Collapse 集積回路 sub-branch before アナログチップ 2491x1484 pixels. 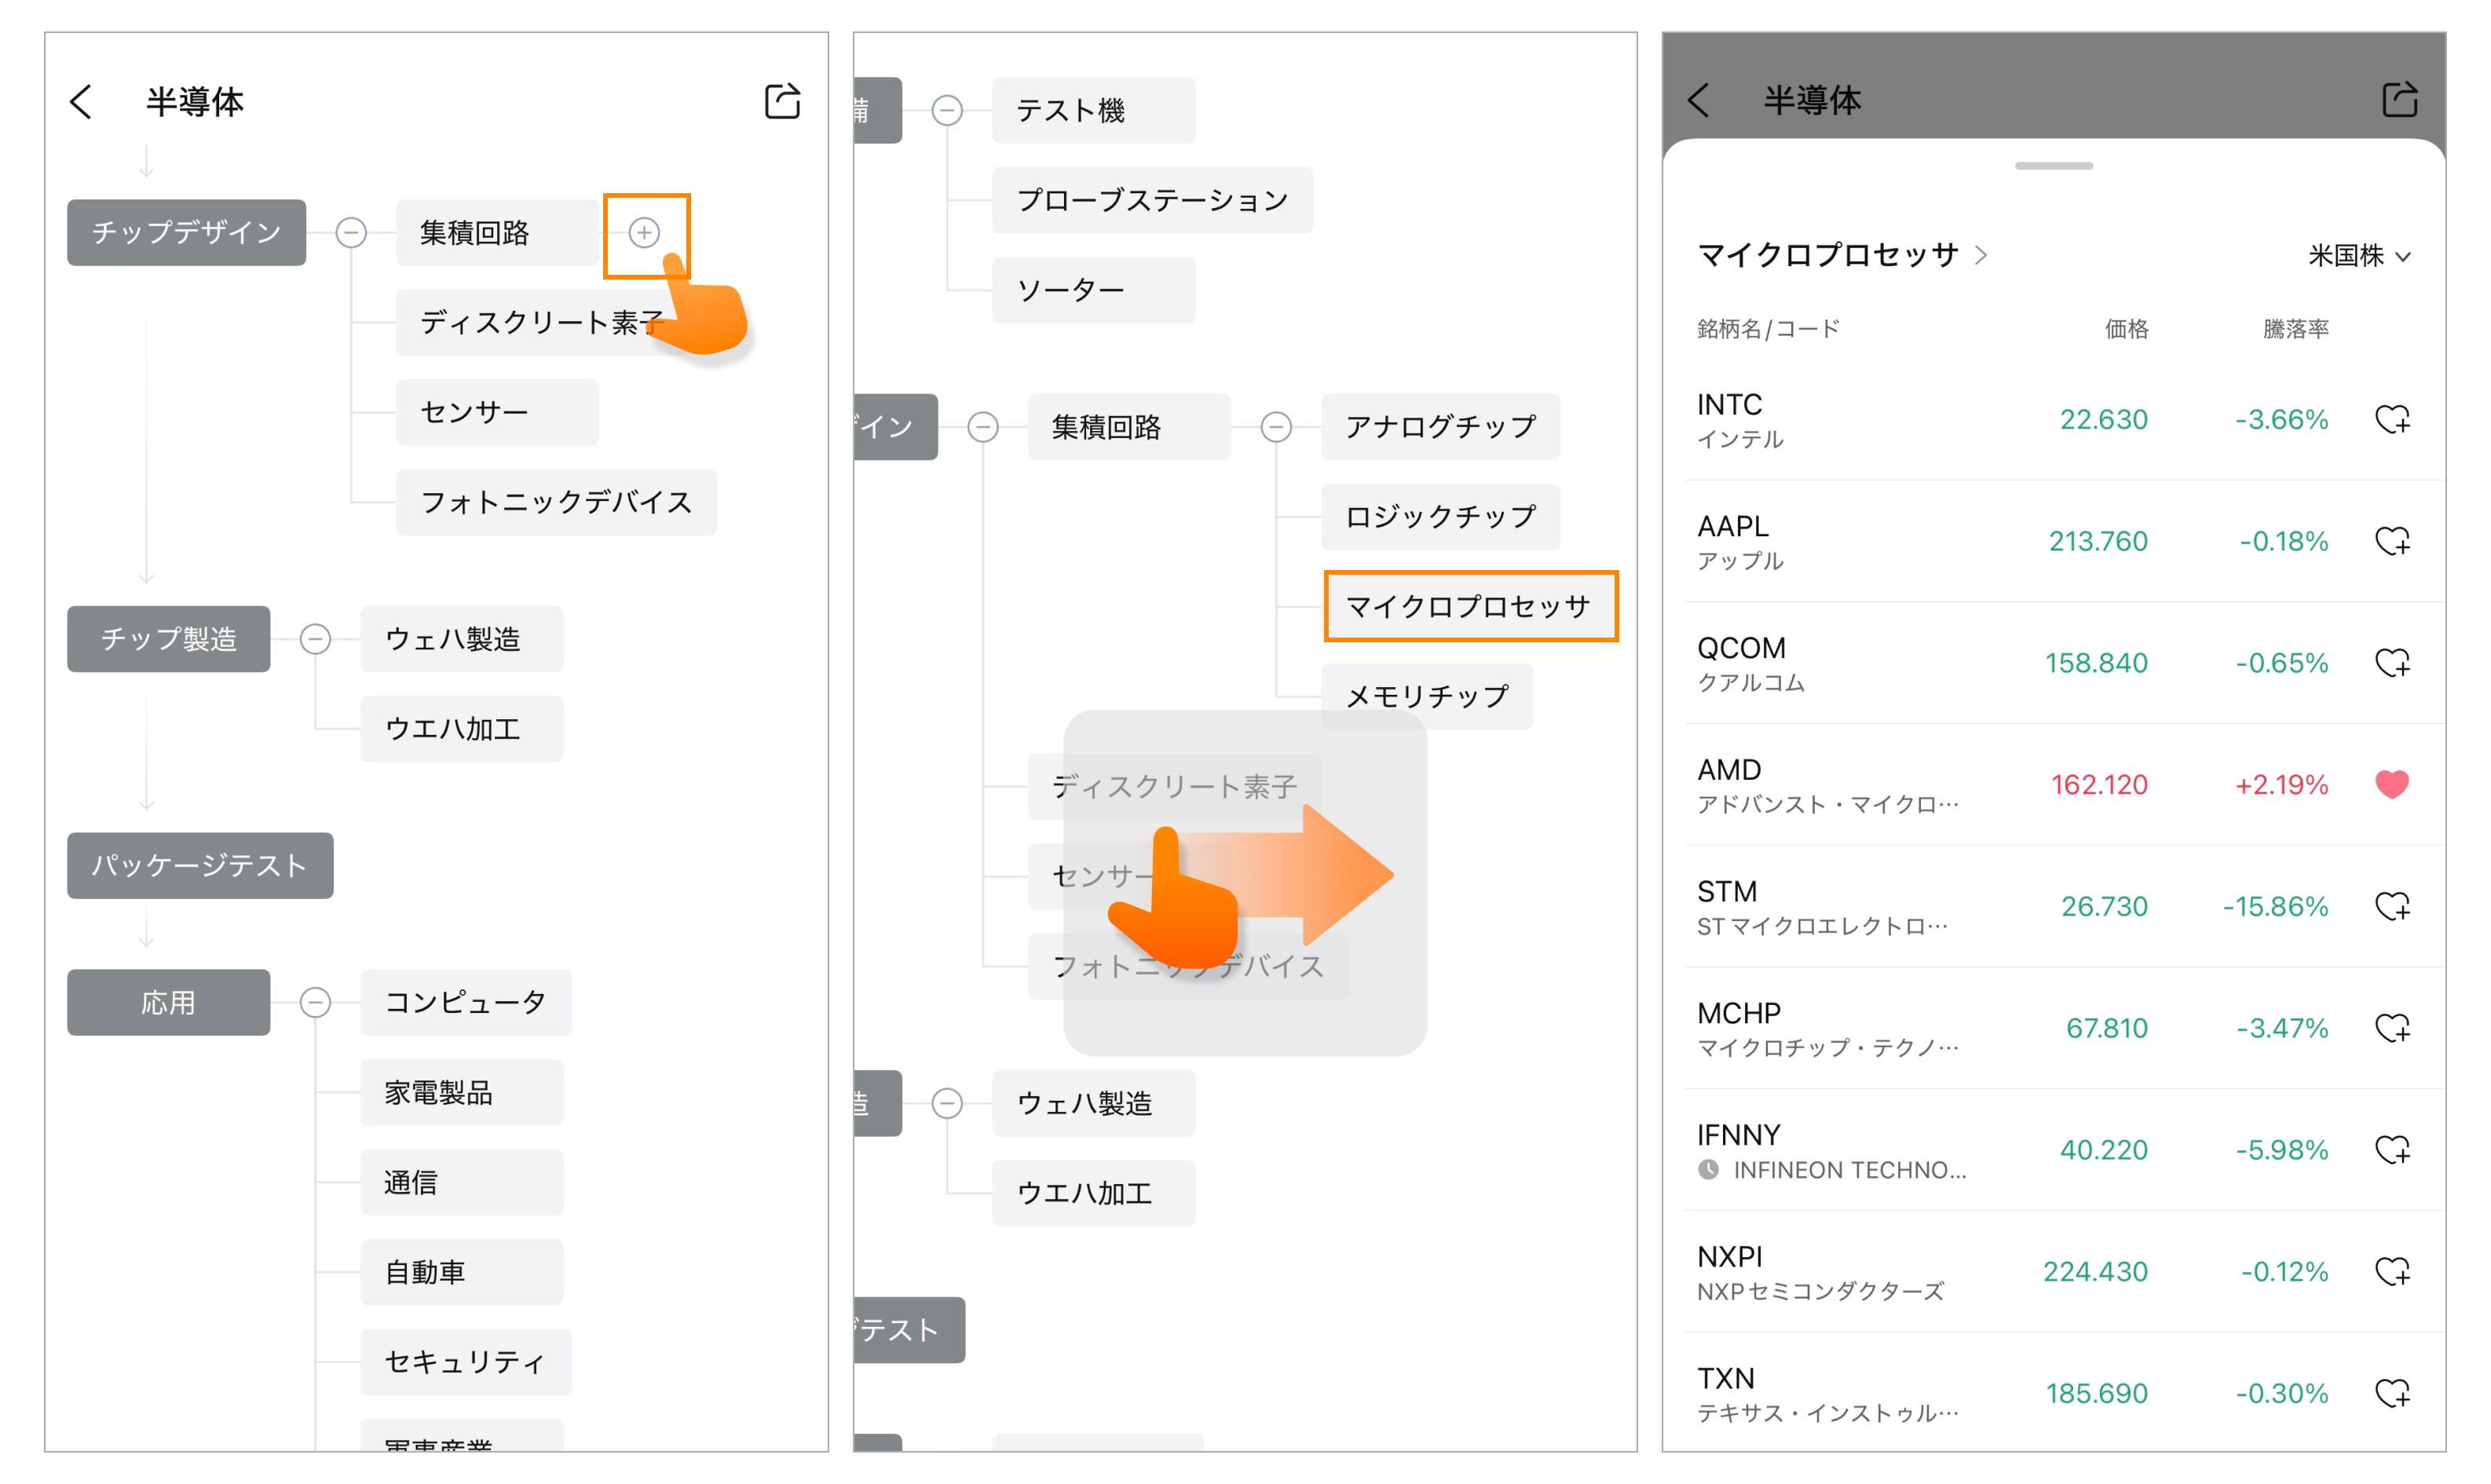coord(1276,427)
